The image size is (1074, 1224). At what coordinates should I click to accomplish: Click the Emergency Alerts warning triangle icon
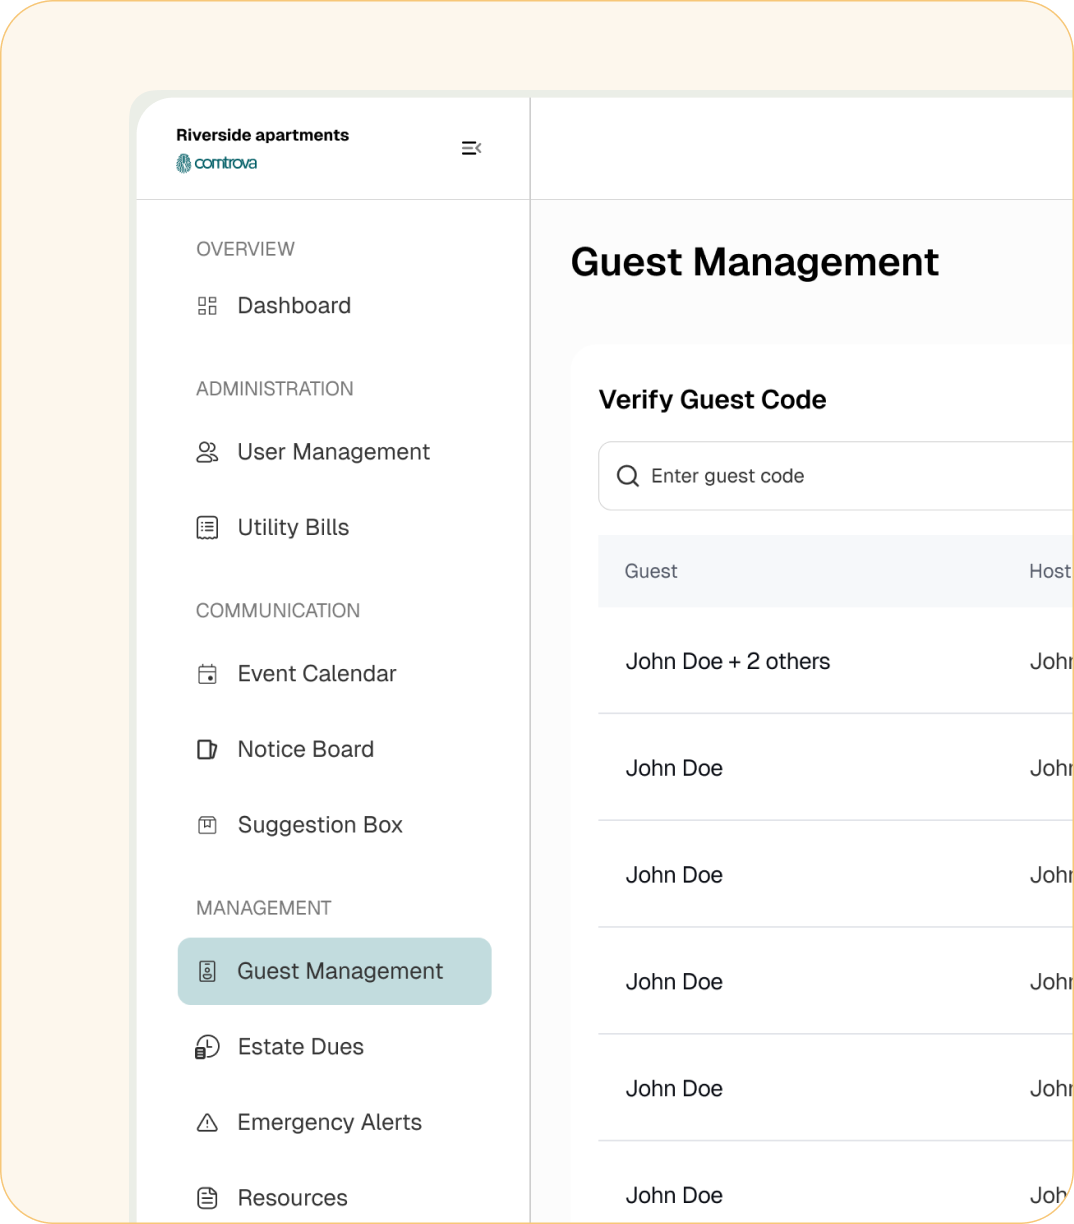(207, 1123)
